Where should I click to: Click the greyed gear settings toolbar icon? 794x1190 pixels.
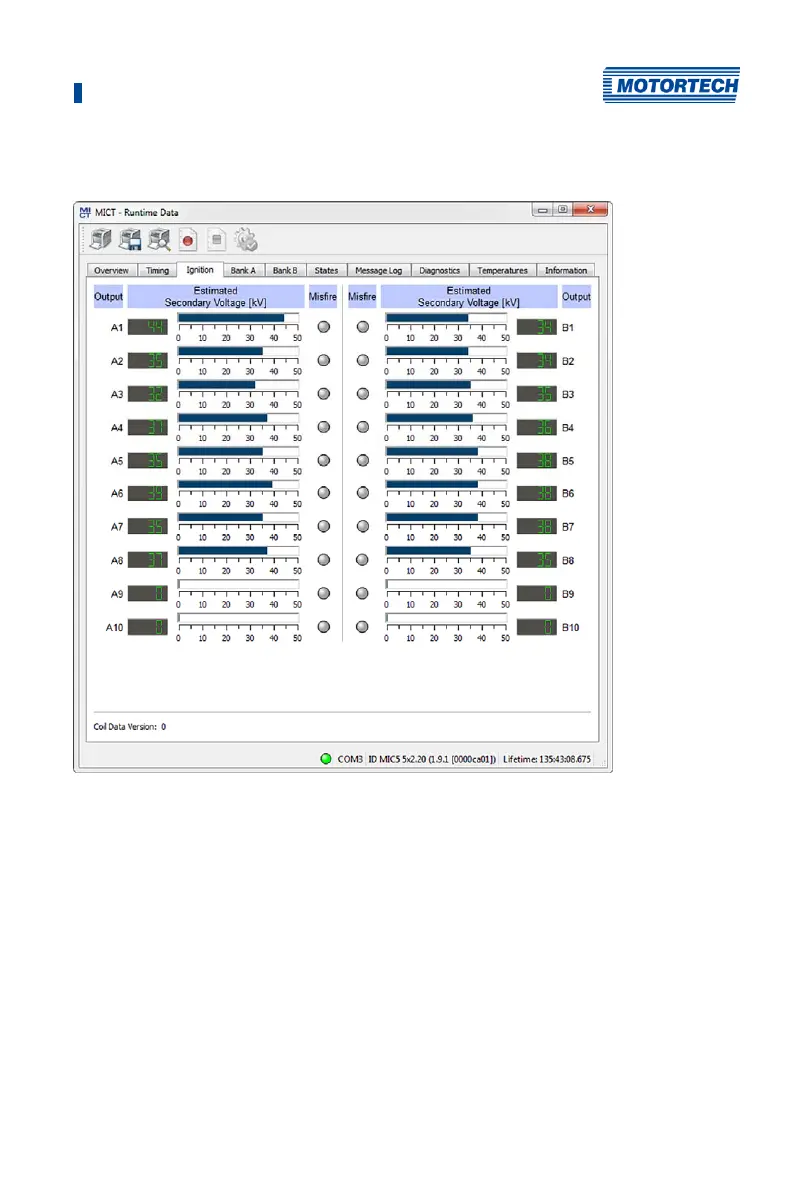coord(246,240)
